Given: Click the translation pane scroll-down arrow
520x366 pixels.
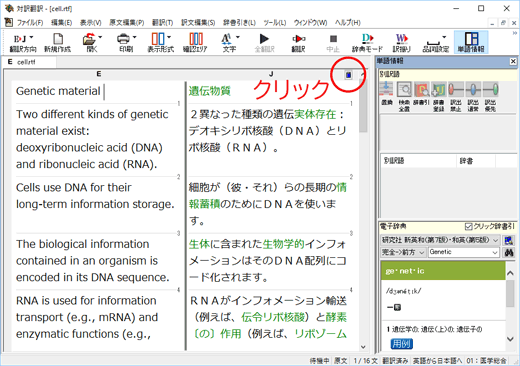Looking at the screenshot, I should 363,347.
